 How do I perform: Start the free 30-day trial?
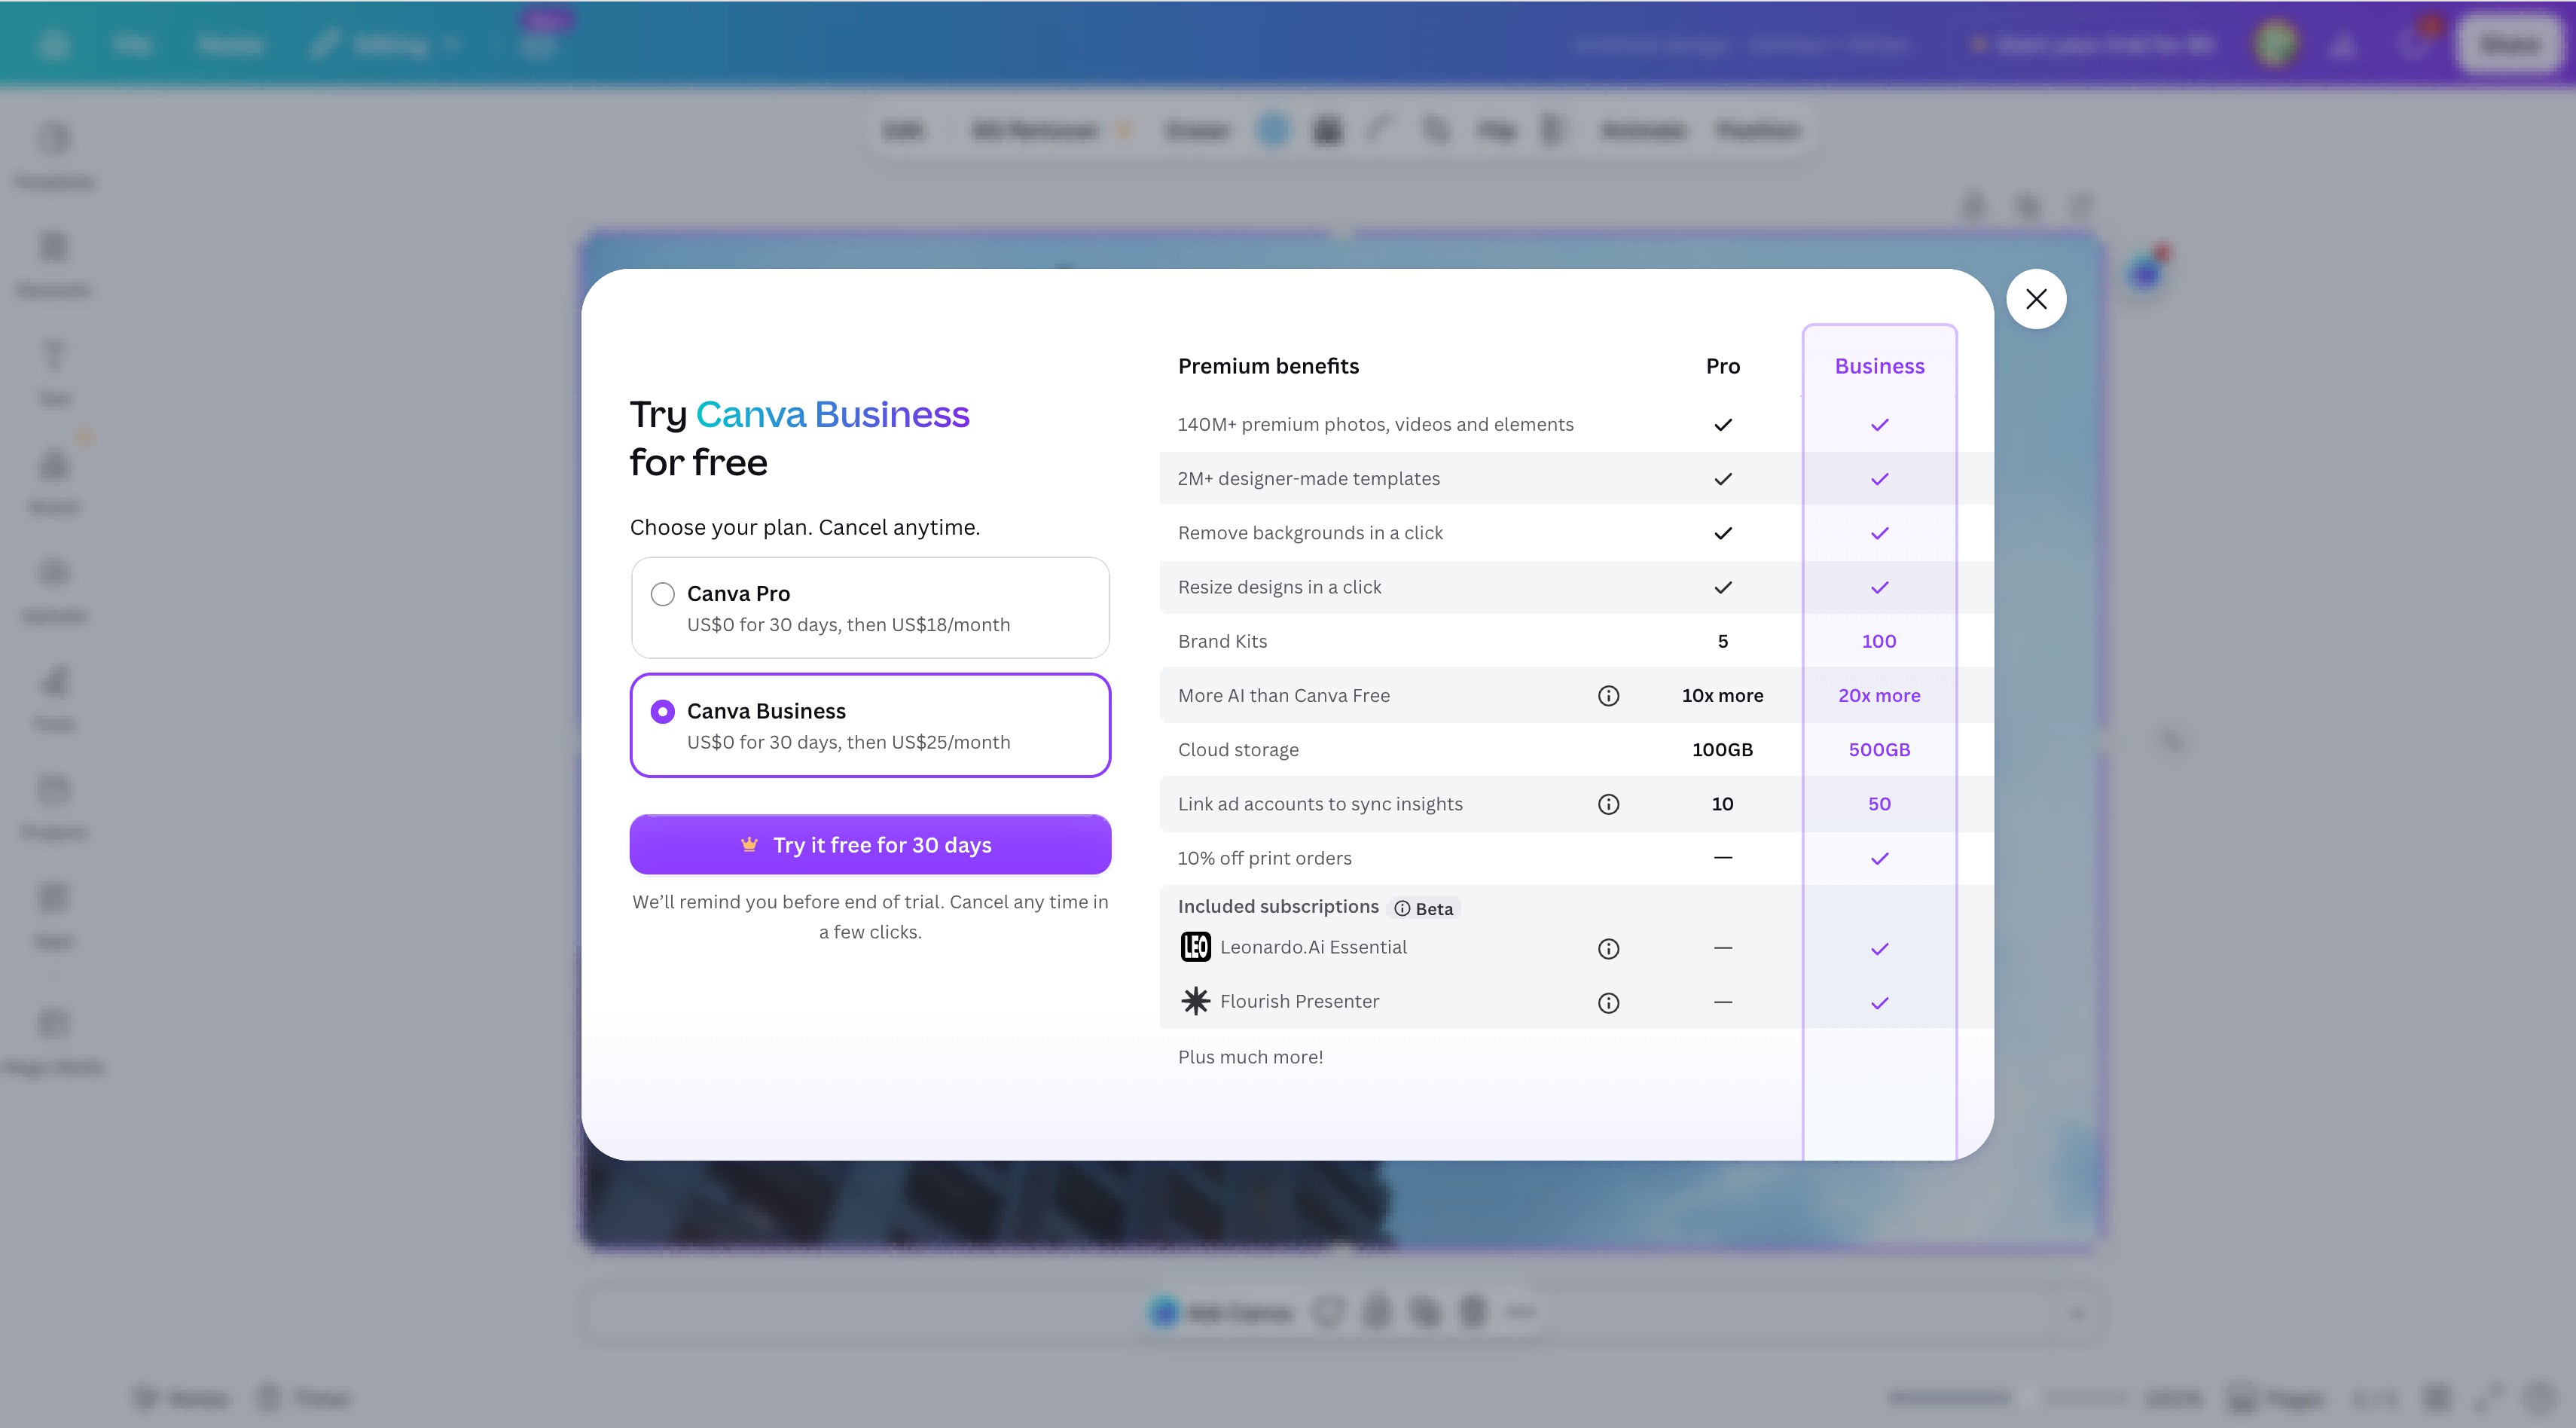(x=870, y=845)
